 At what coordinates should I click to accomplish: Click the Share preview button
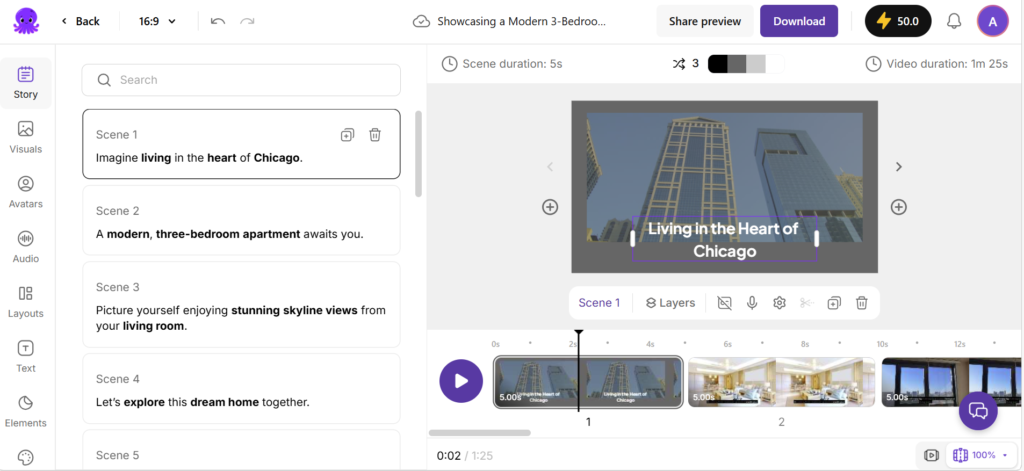pyautogui.click(x=705, y=21)
